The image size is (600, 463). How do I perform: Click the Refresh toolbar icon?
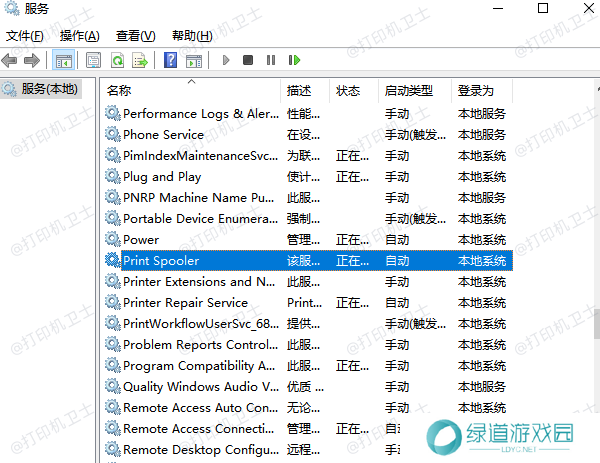click(117, 60)
